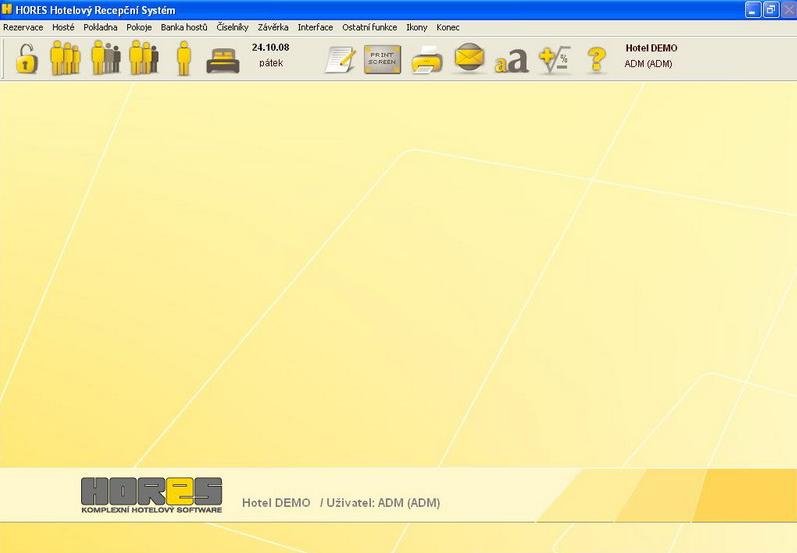Screen dimensions: 797x553
Task: Open the Hosté menu
Action: 63,27
